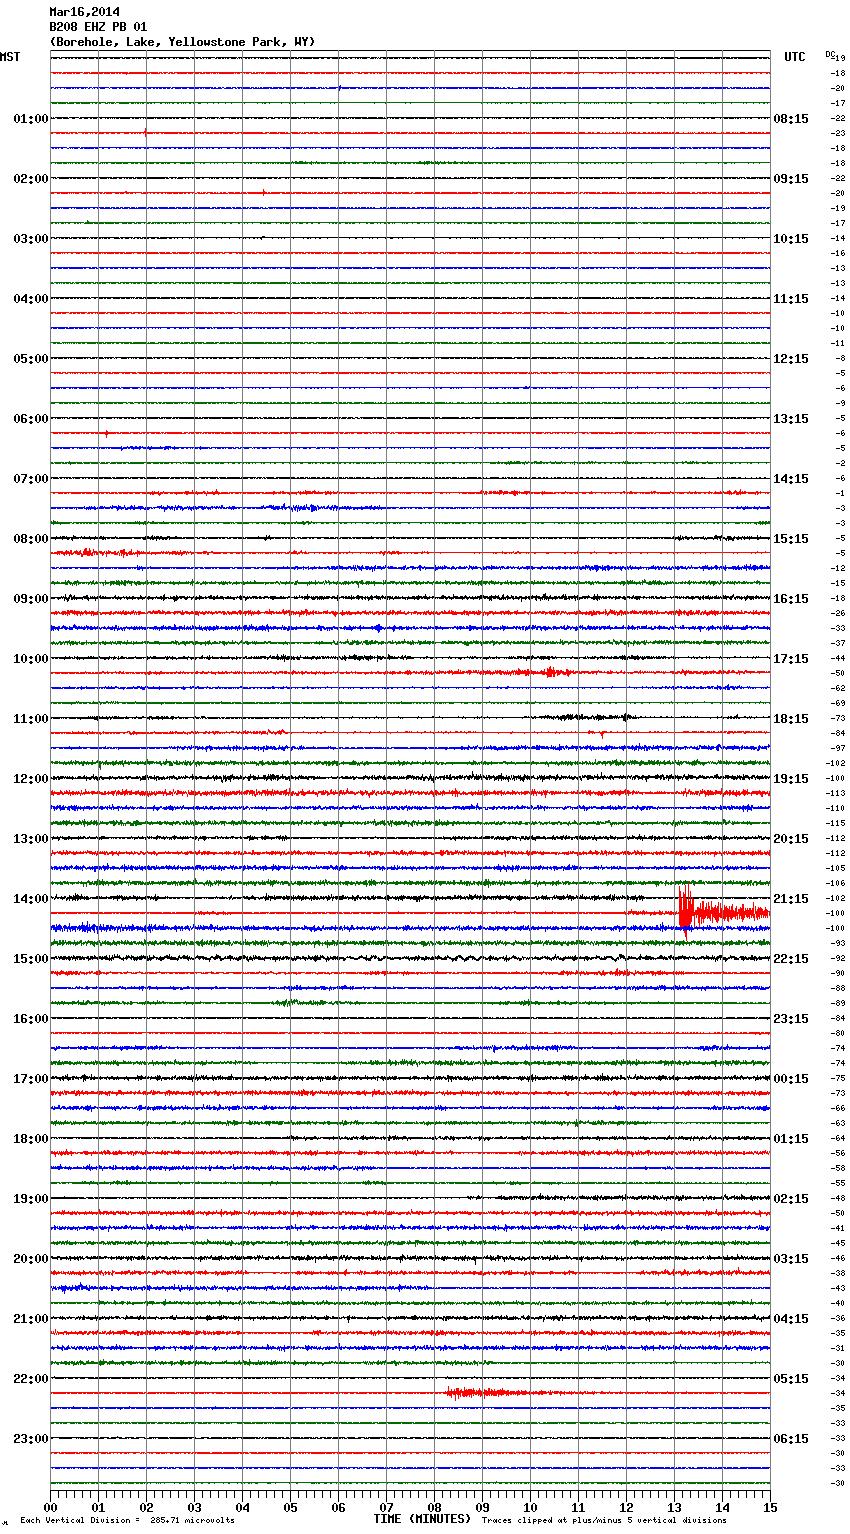Click the "DC" offset column header

(830, 54)
